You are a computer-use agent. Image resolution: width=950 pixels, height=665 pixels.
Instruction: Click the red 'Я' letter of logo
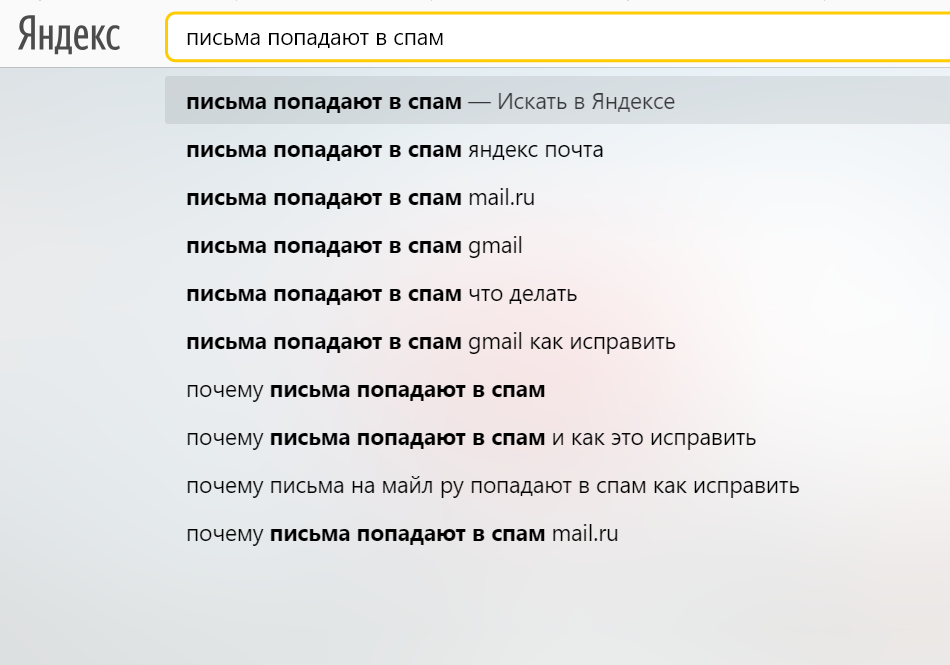click(x=29, y=36)
